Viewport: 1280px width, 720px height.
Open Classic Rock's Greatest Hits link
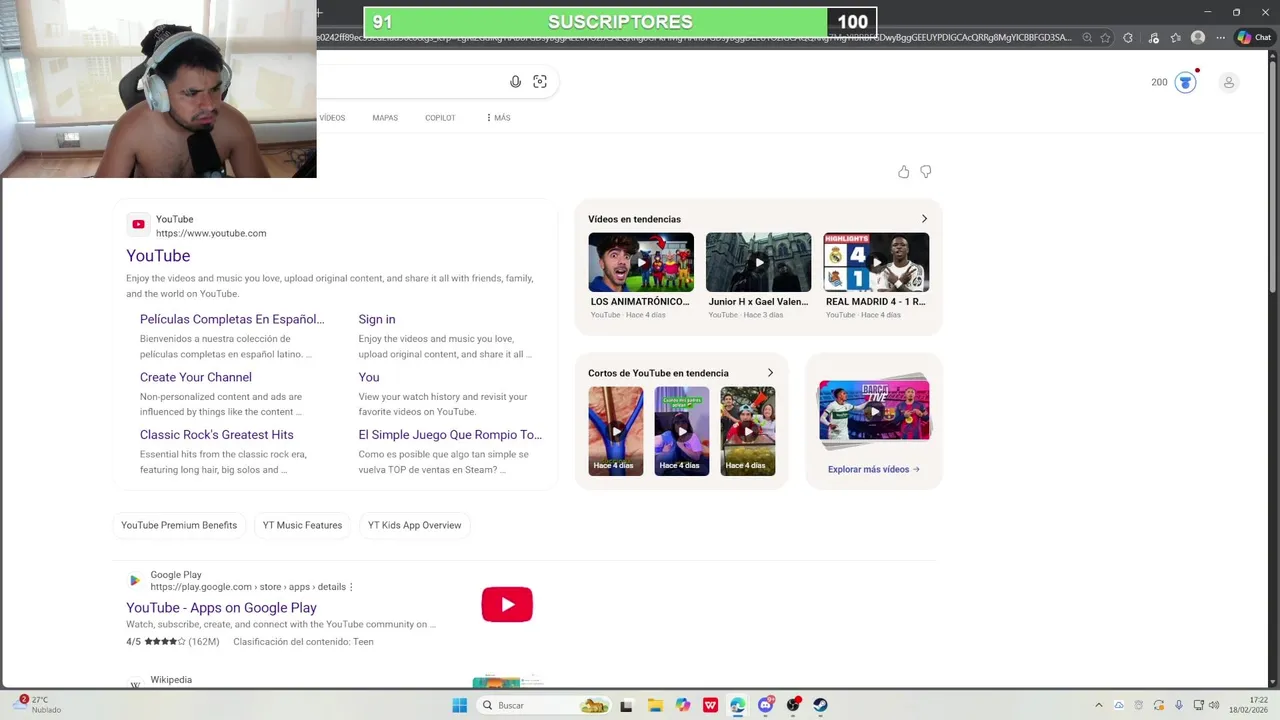[x=217, y=435]
